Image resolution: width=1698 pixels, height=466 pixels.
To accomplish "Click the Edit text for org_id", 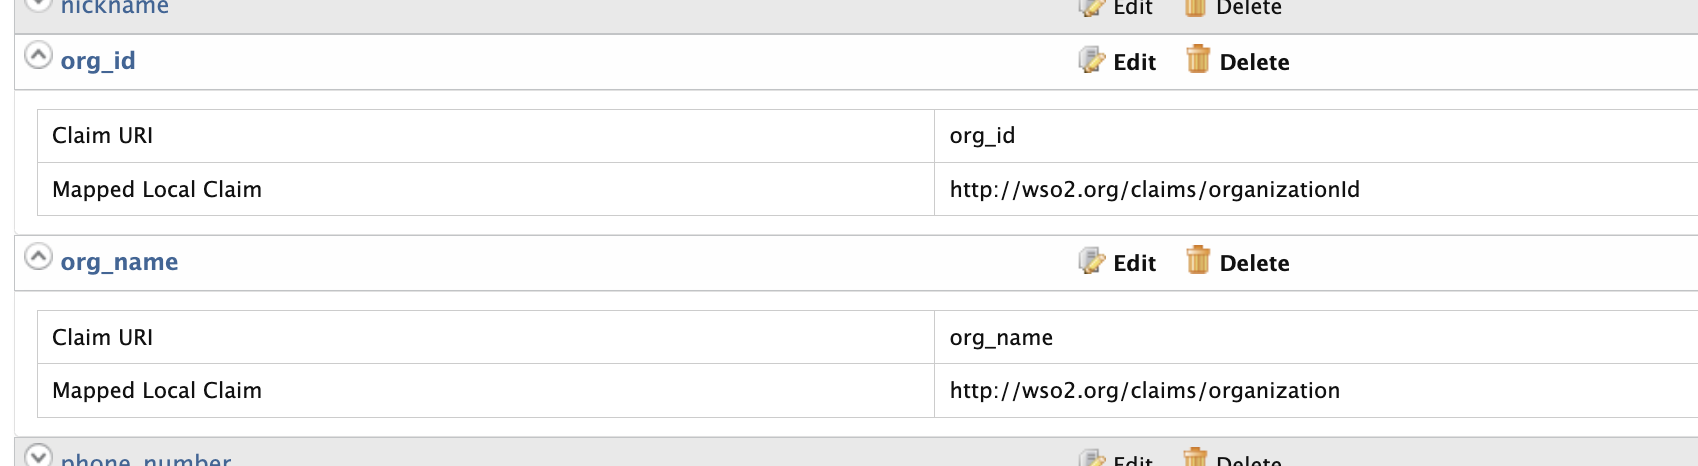I will [1134, 62].
